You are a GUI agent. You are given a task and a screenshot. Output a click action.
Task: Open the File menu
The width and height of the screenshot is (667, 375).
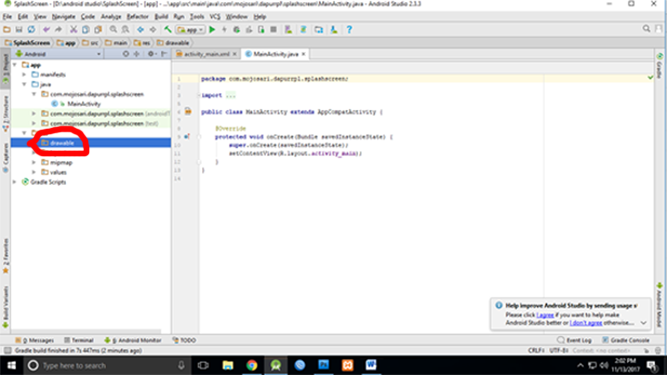(7, 17)
